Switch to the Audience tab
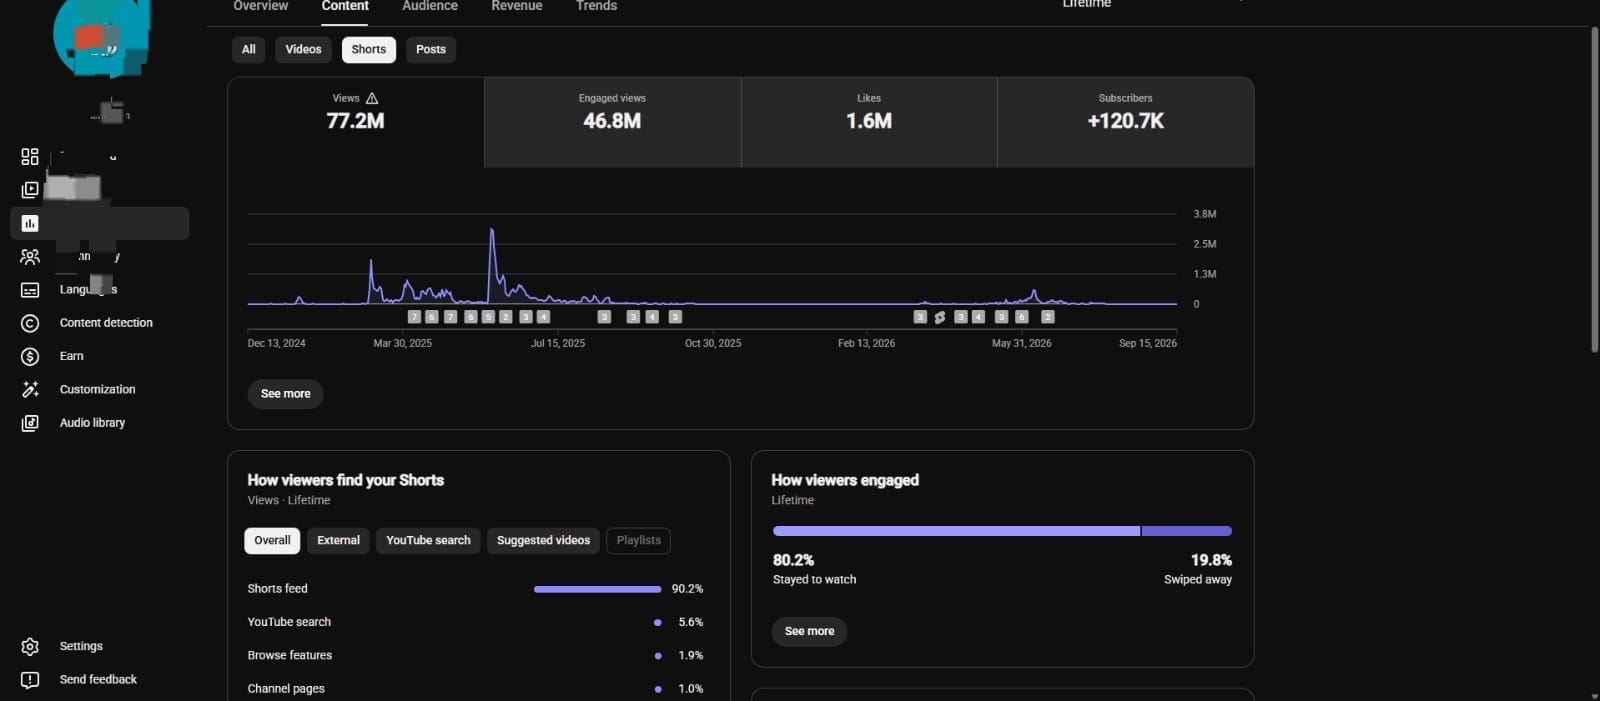The height and width of the screenshot is (701, 1600). (x=430, y=6)
